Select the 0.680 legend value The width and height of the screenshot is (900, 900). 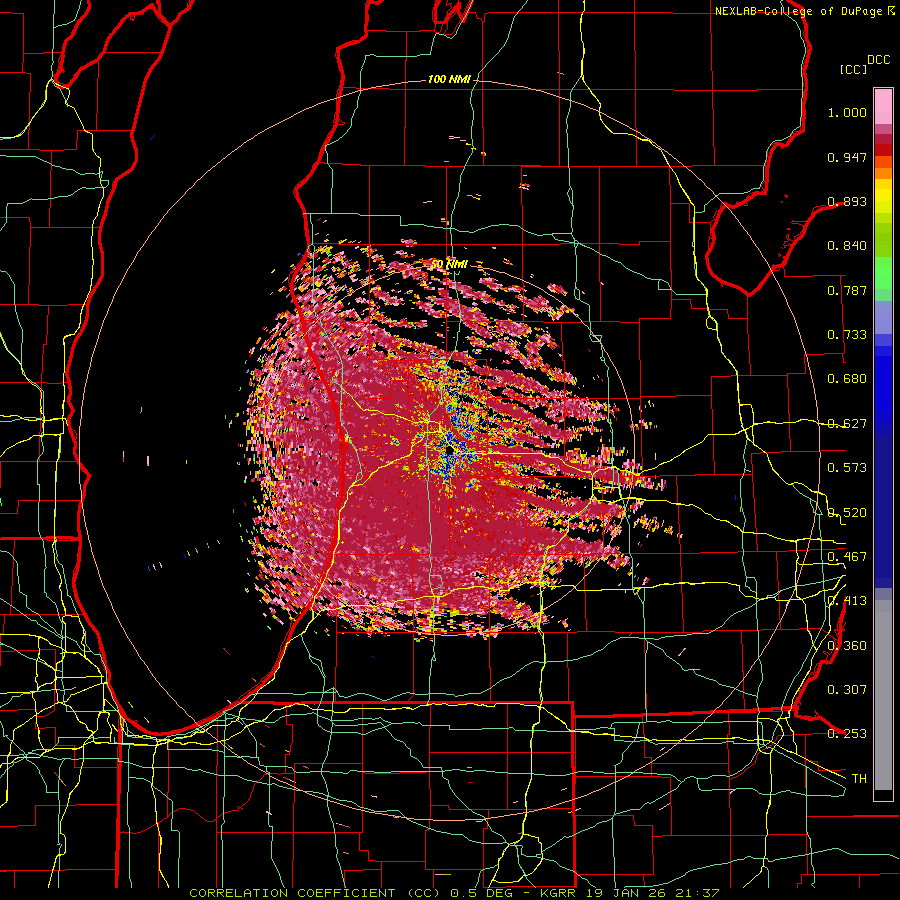pyautogui.click(x=847, y=379)
